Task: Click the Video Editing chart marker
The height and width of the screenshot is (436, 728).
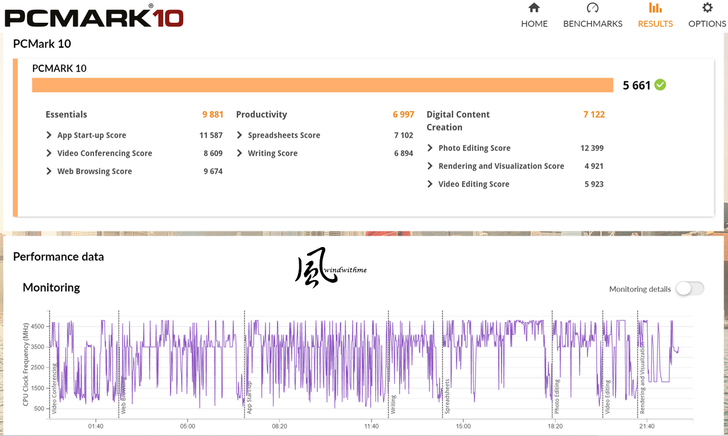Action: (607, 397)
